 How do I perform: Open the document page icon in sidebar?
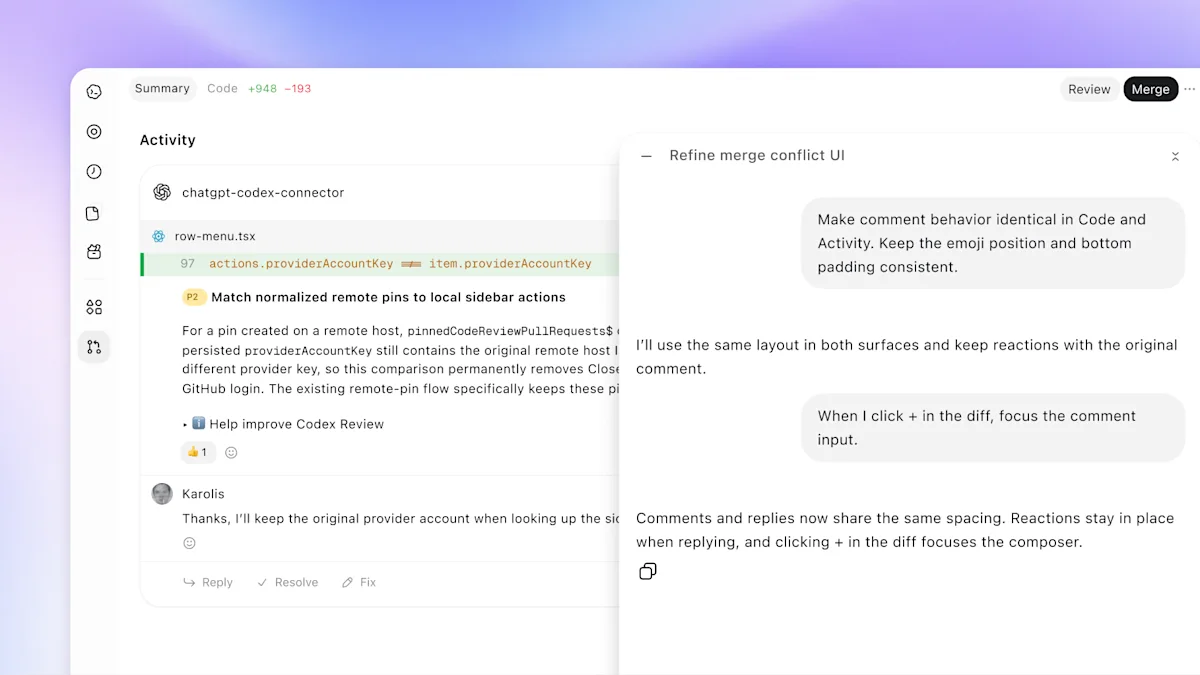pyautogui.click(x=93, y=213)
